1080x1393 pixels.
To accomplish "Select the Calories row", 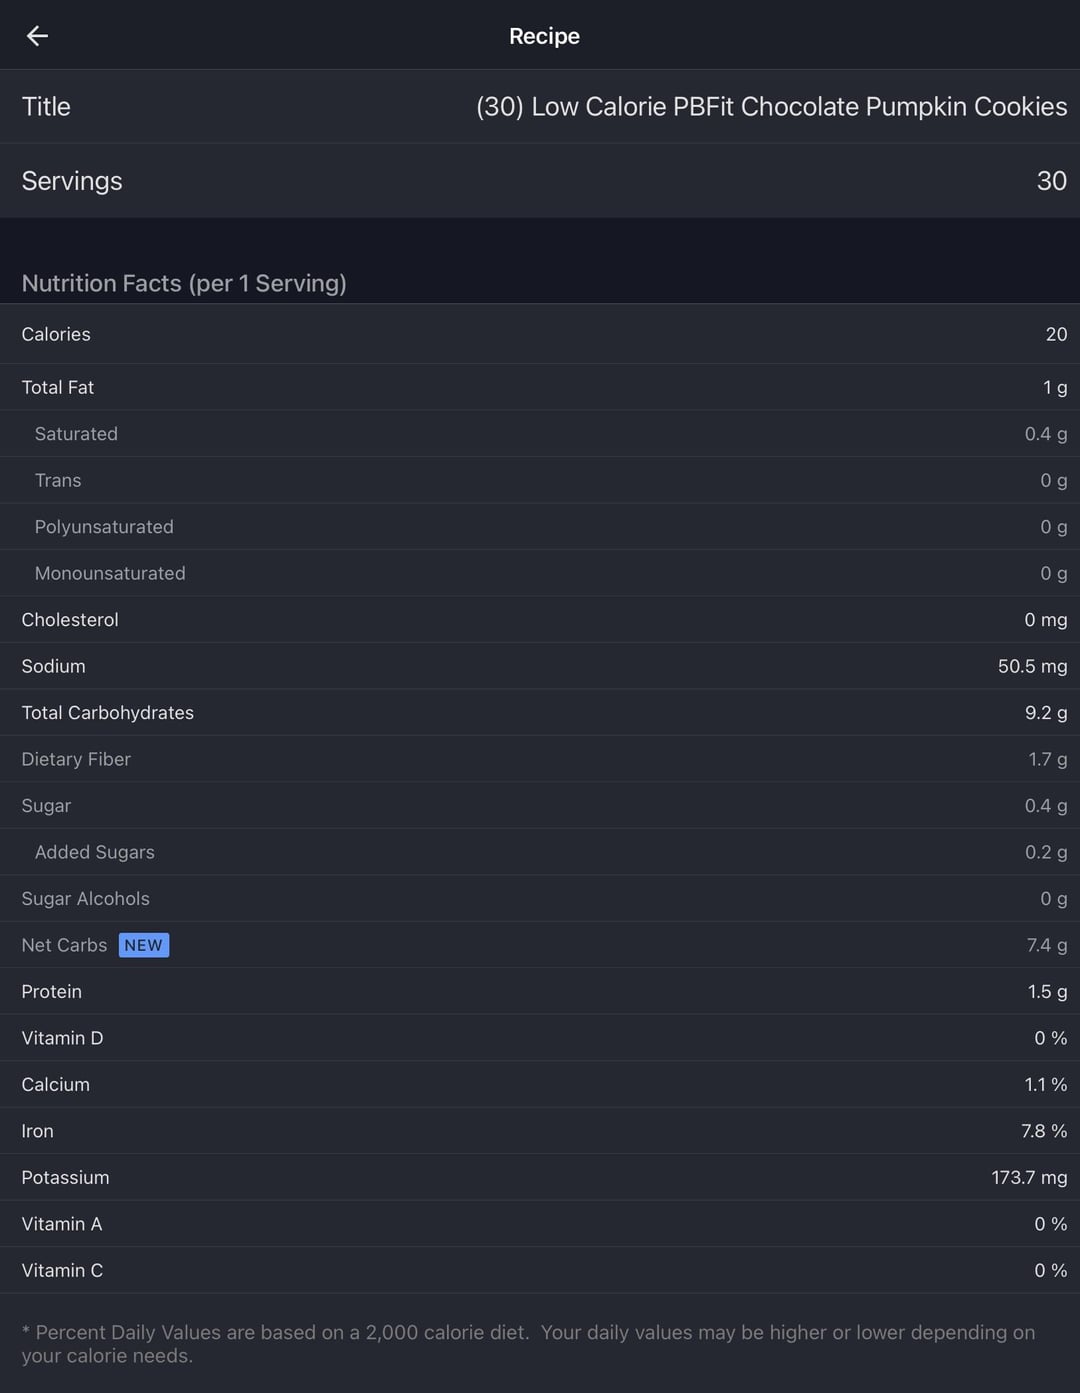I will tap(540, 334).
